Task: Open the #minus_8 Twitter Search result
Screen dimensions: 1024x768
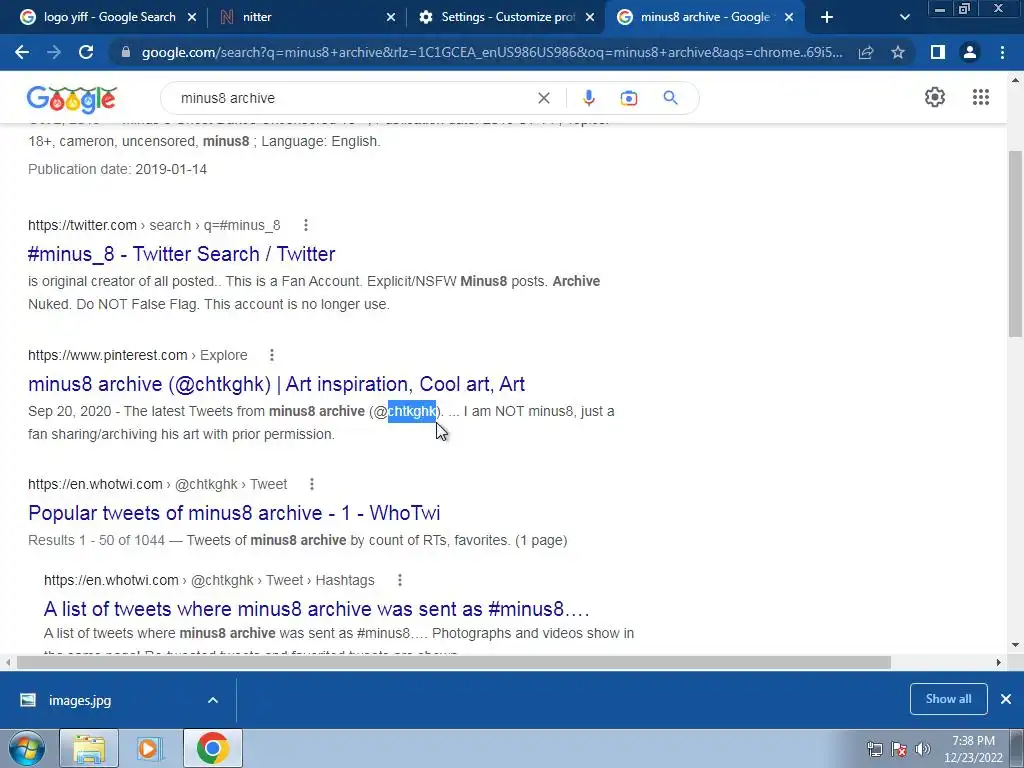Action: pos(182,254)
